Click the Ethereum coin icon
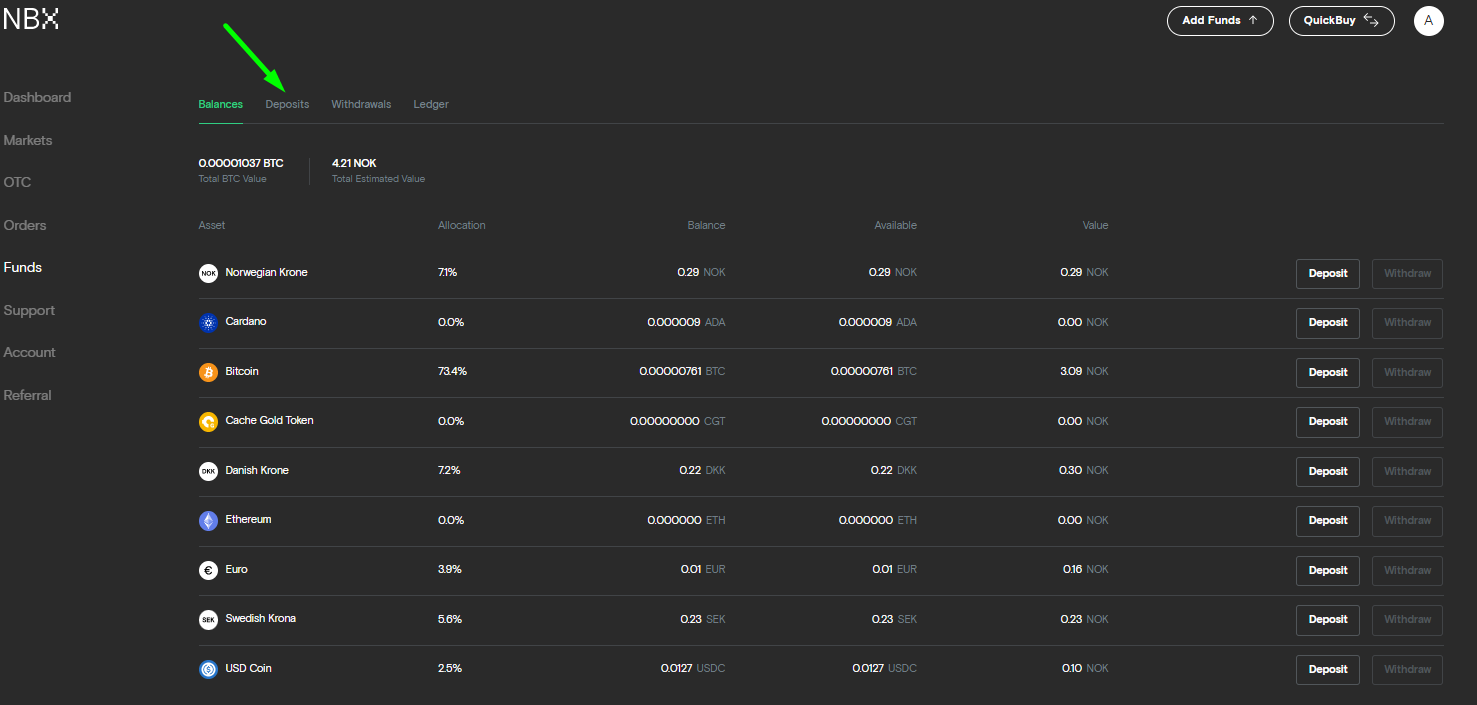 pyautogui.click(x=208, y=521)
